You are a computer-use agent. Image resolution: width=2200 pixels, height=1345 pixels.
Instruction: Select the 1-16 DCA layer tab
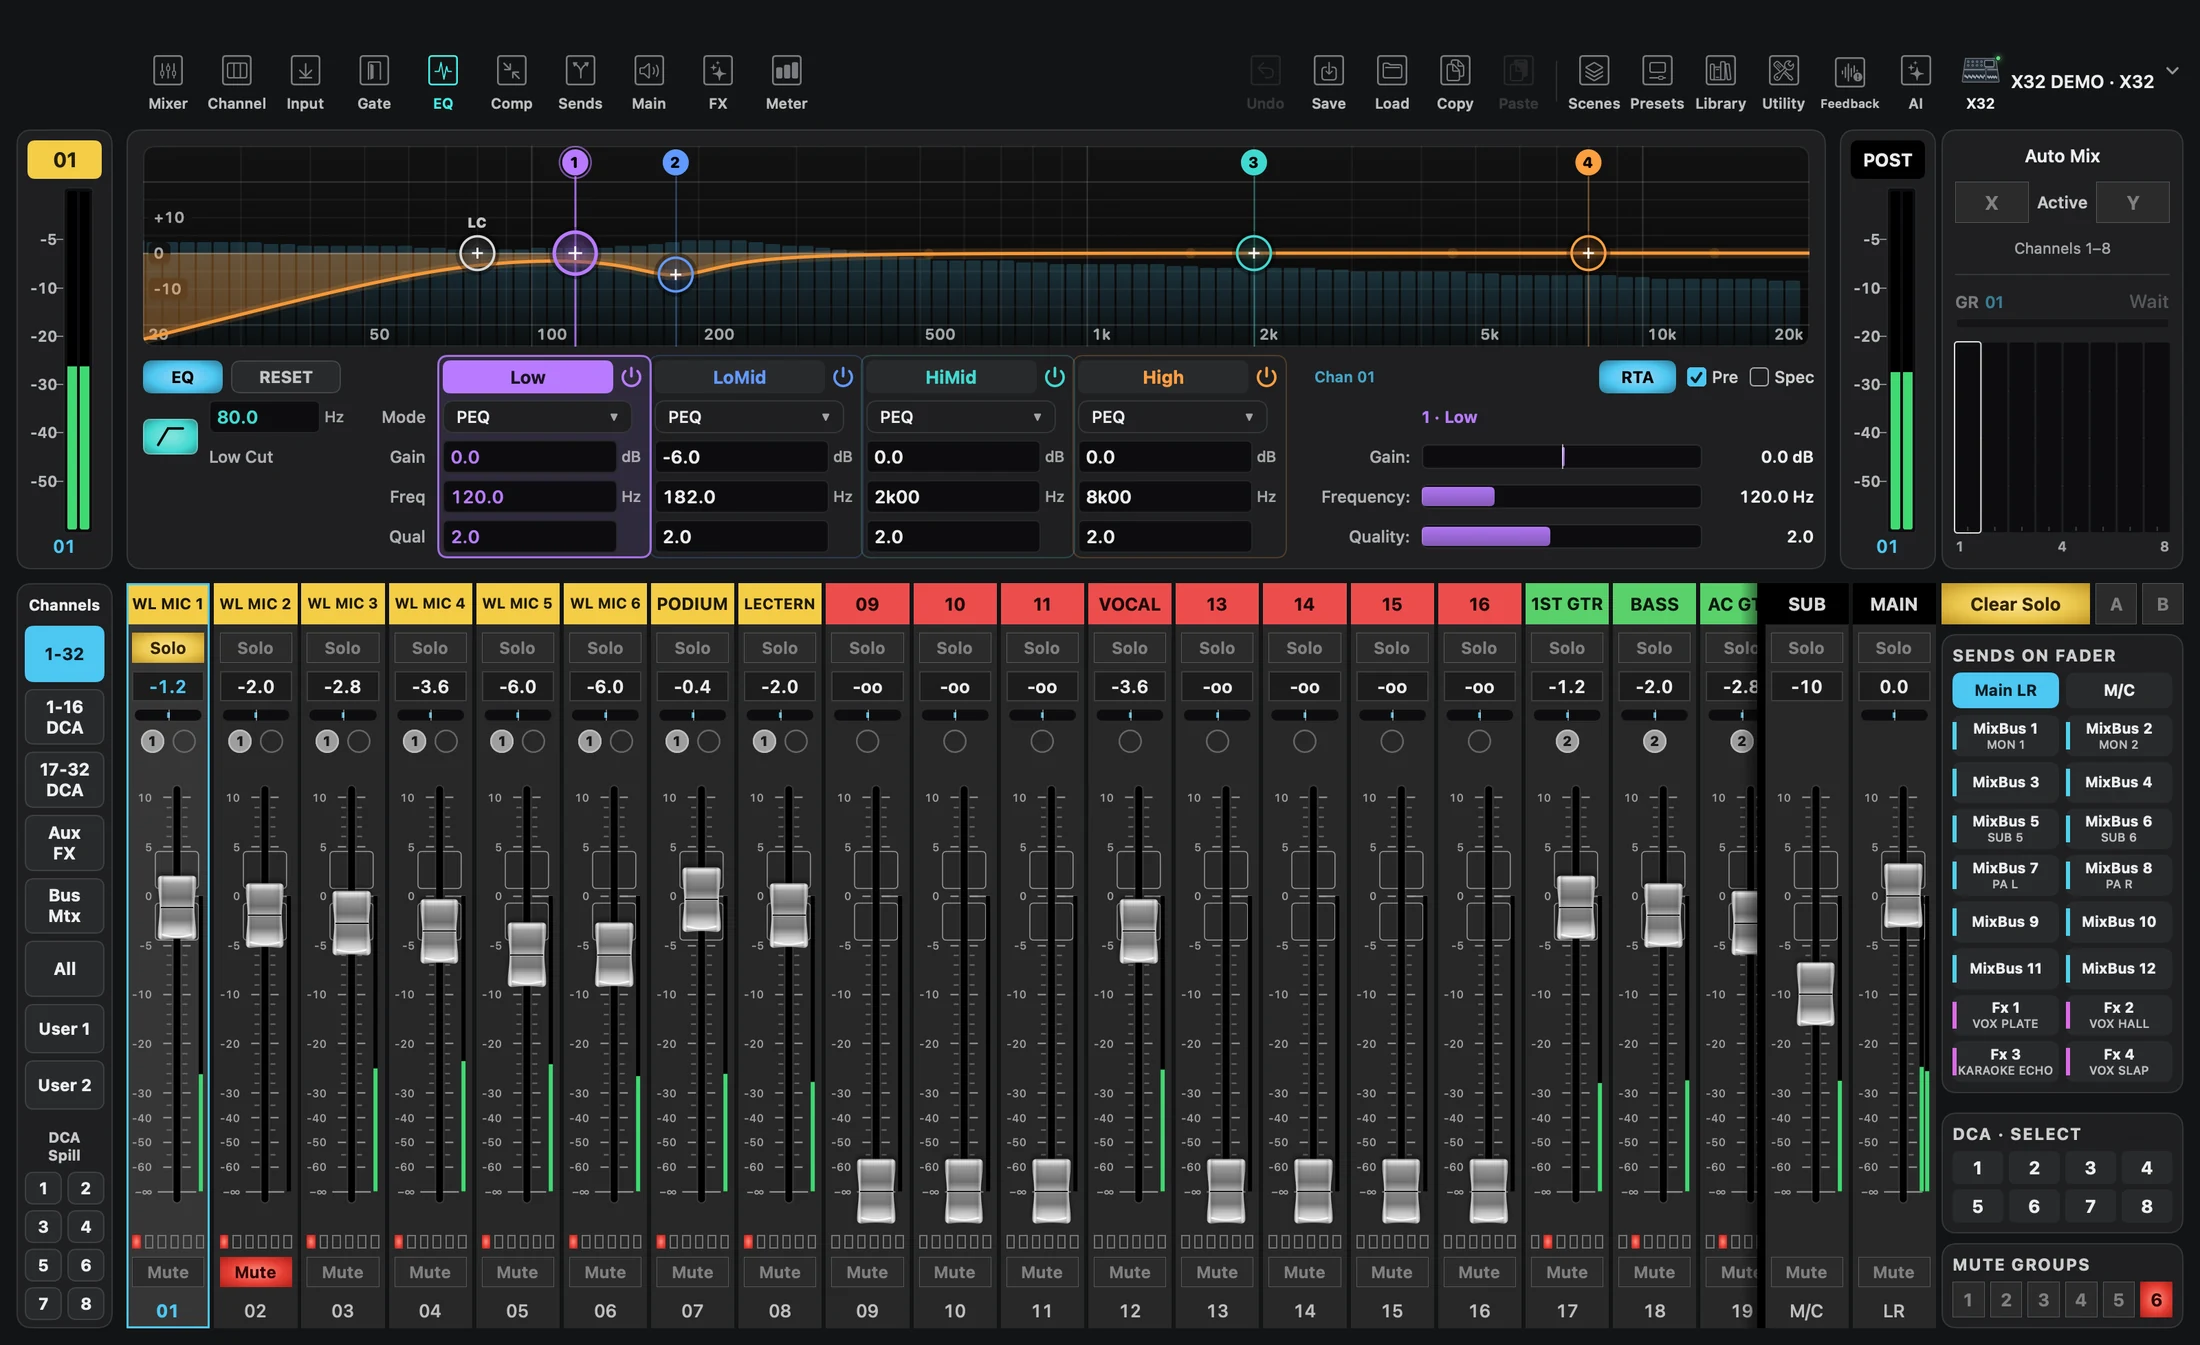(x=64, y=717)
